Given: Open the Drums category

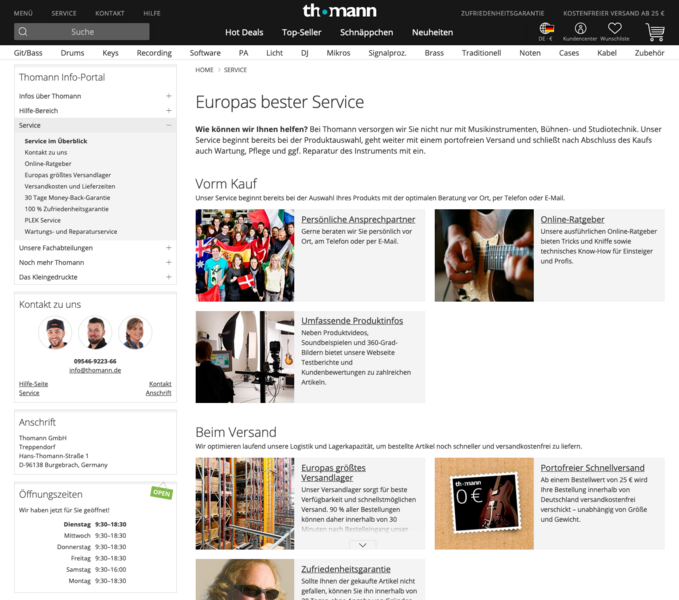Looking at the screenshot, I should 72,53.
